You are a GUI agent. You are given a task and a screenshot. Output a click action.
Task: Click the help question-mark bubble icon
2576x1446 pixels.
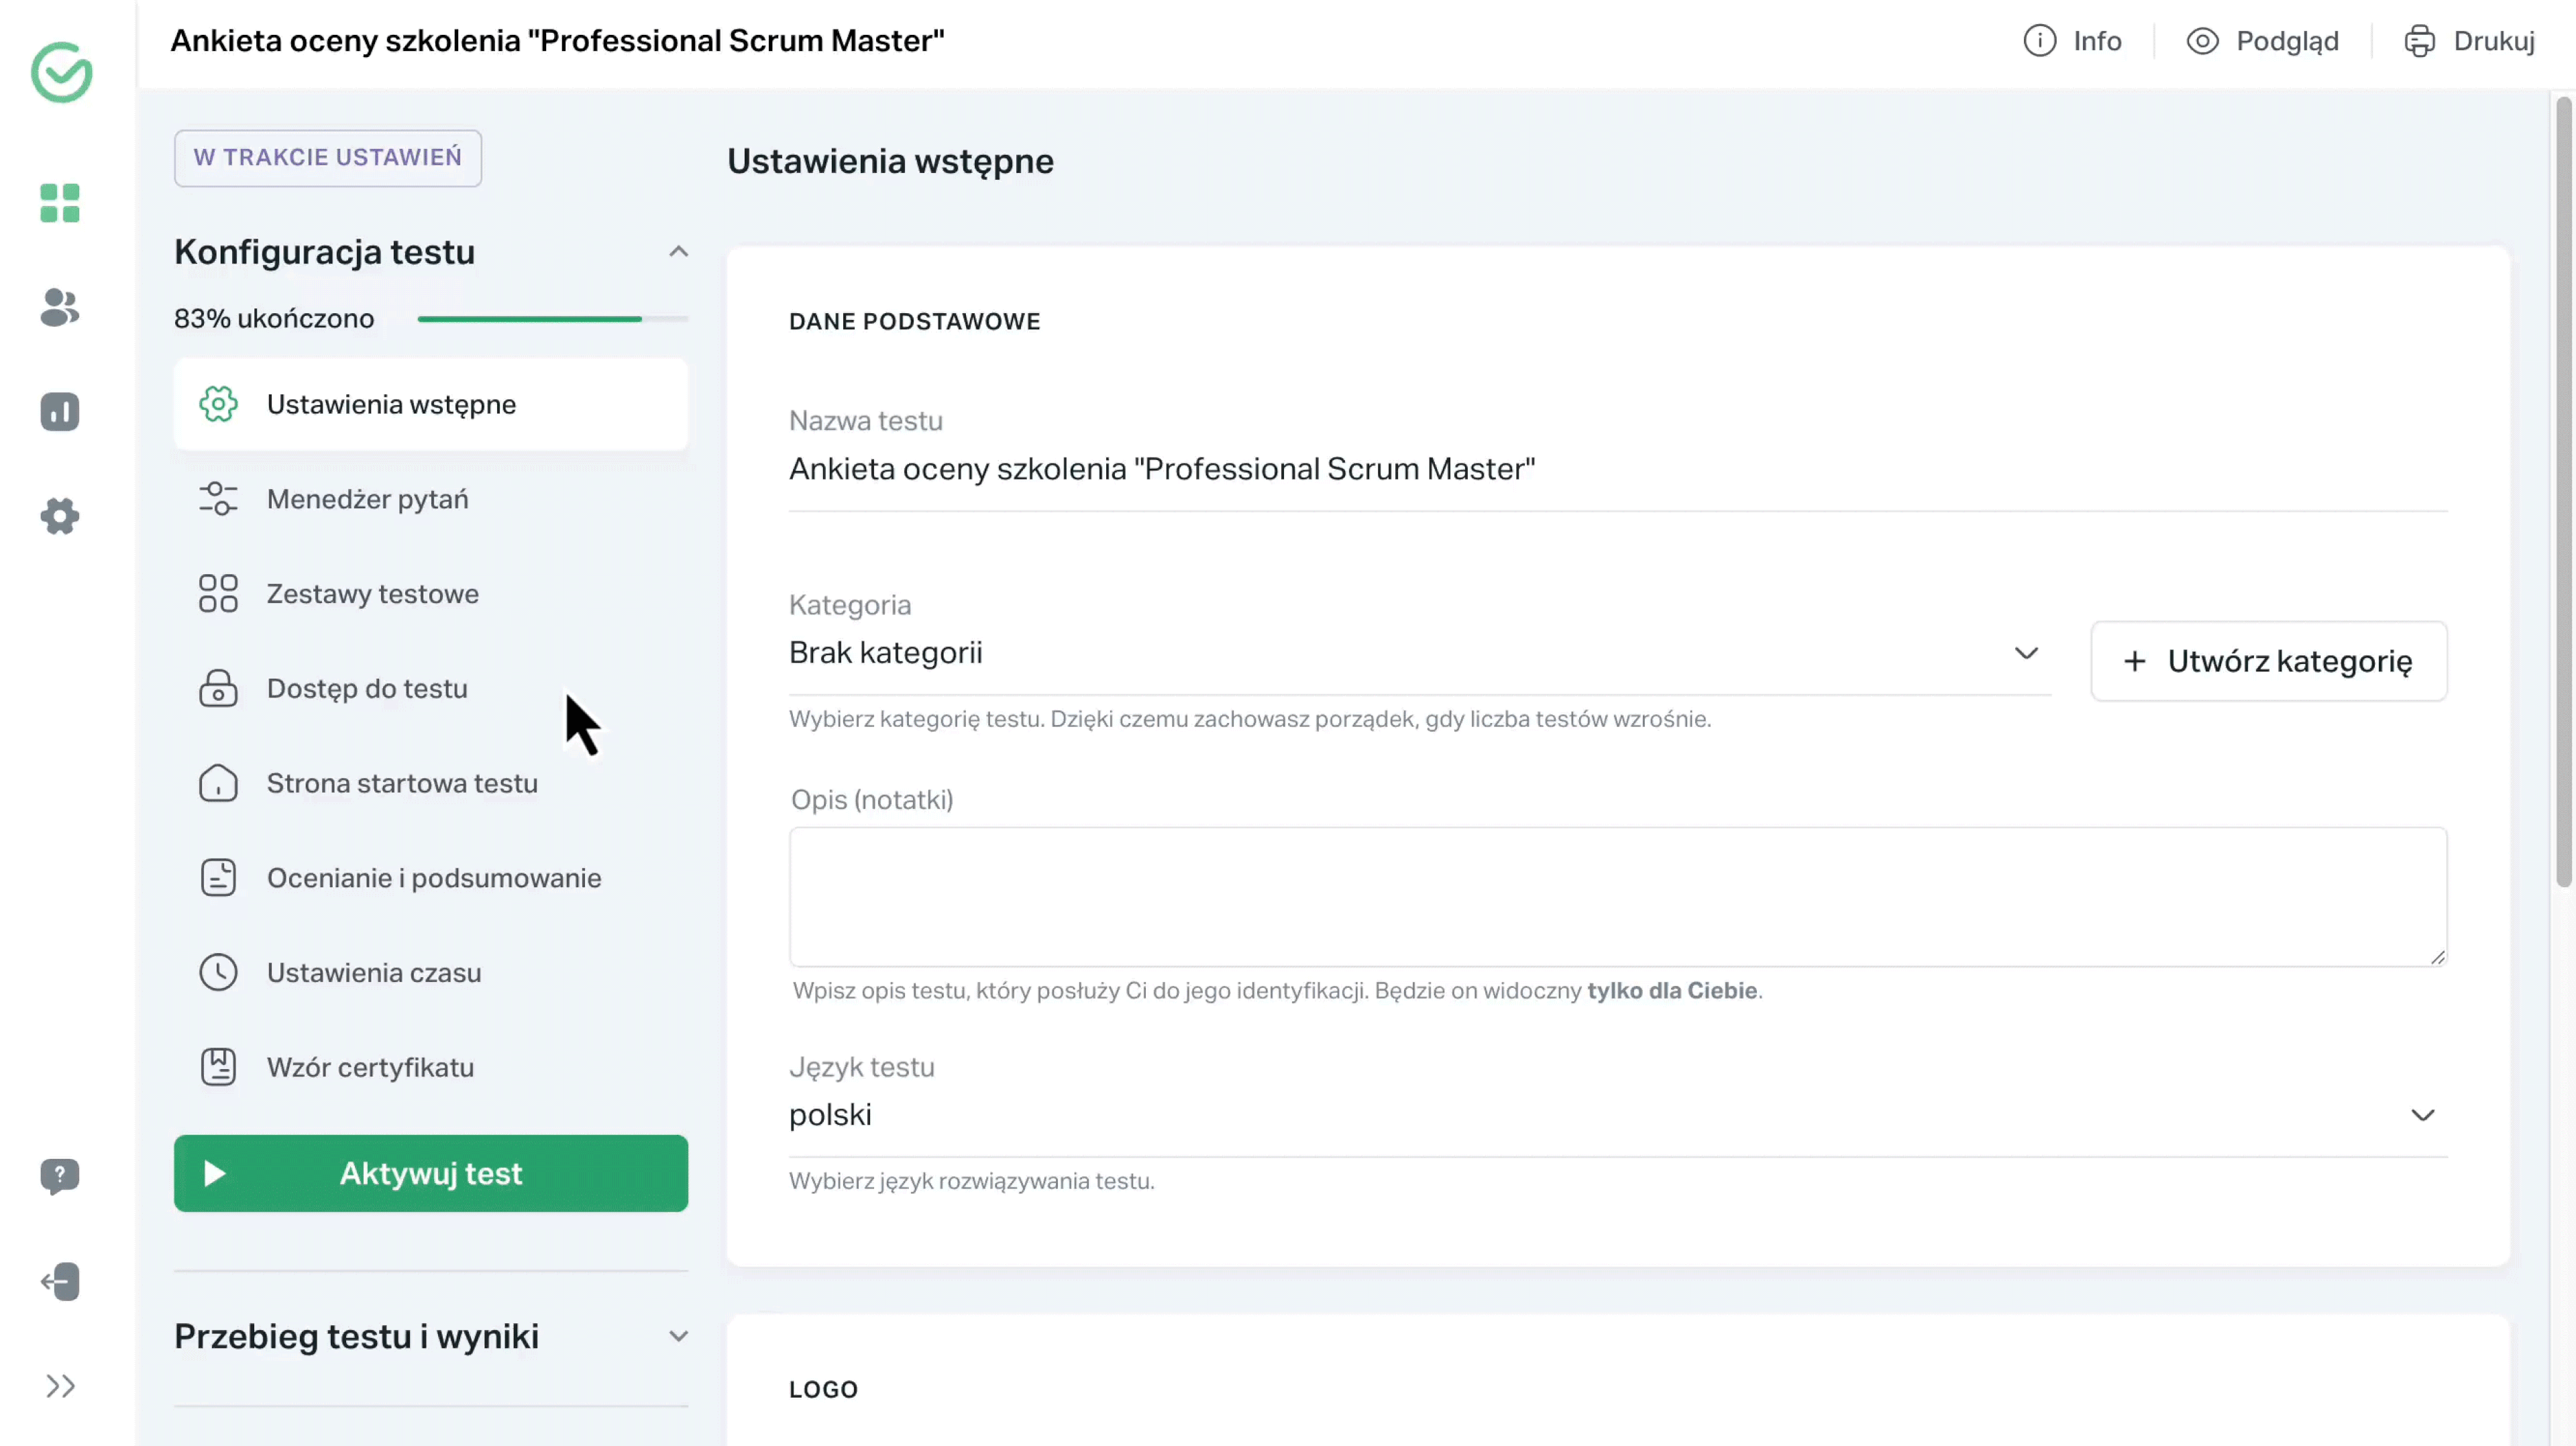[x=60, y=1176]
